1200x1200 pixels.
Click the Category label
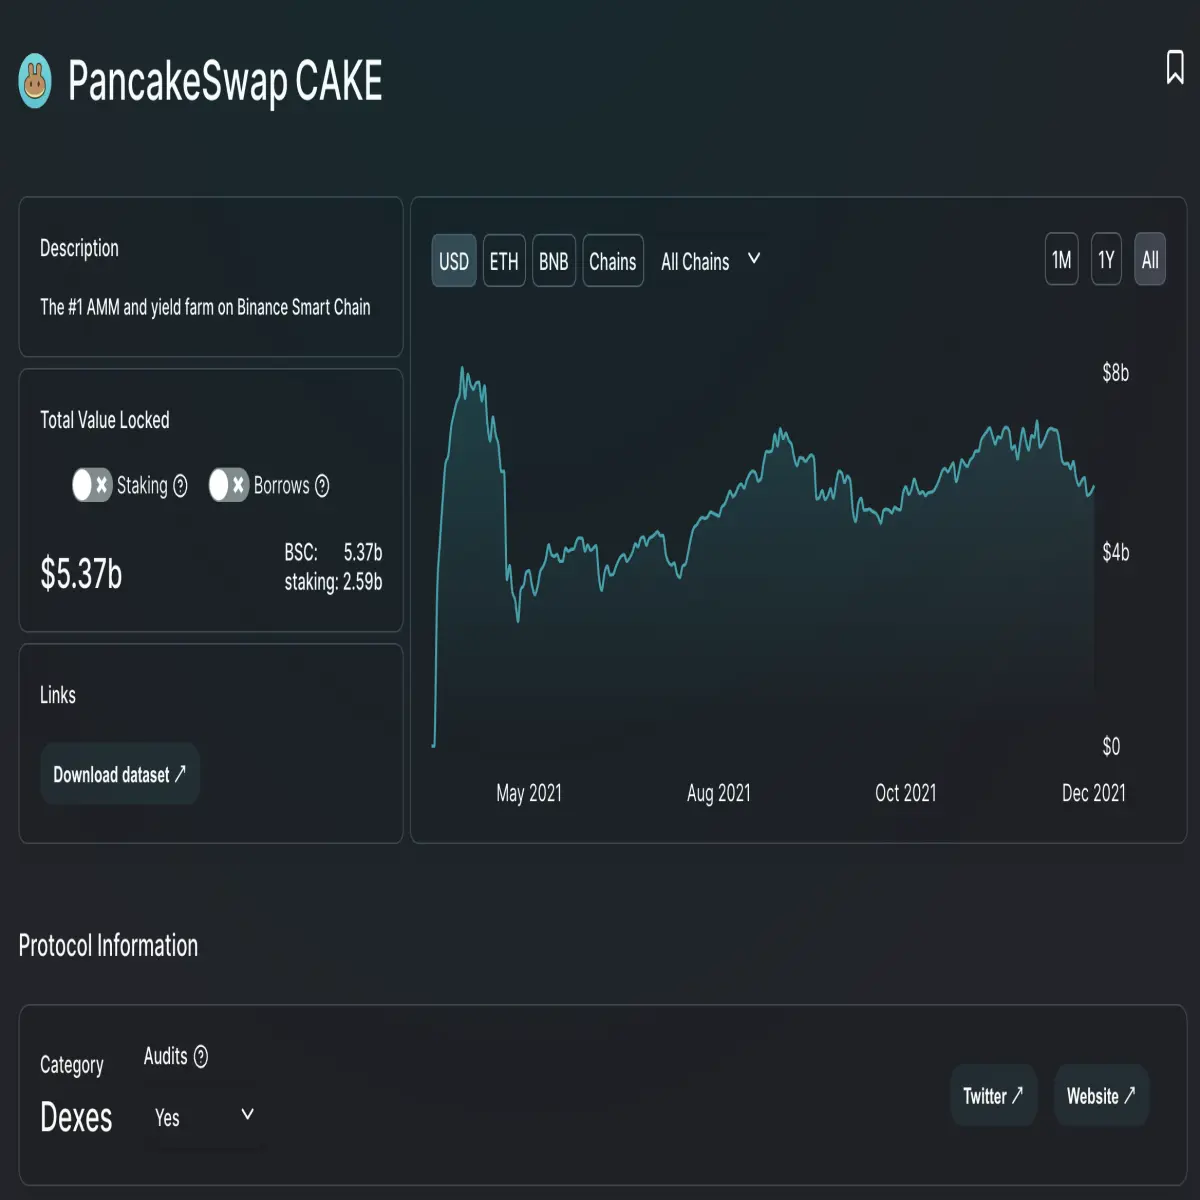72,1065
